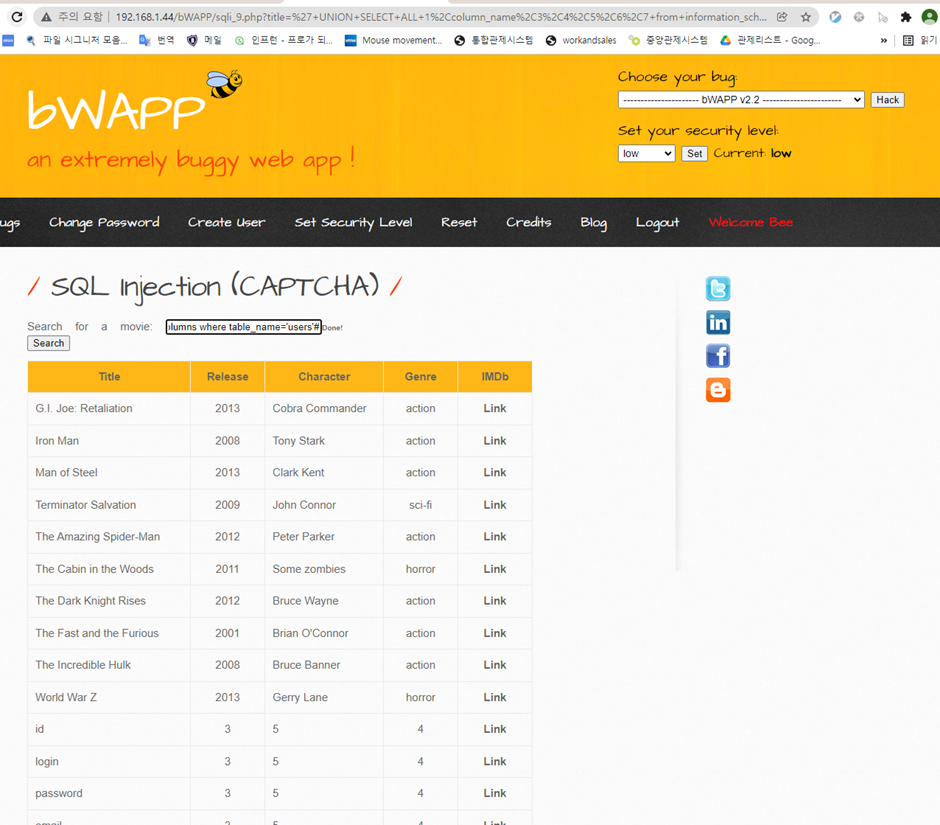940x825 pixels.
Task: Click Logout in the navigation bar
Action: [657, 222]
